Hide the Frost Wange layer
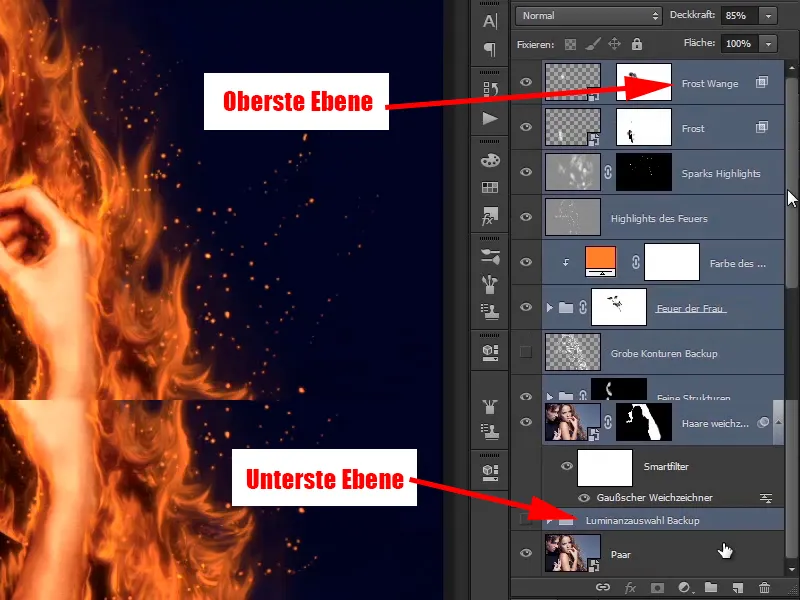This screenshot has height=600, width=800. tap(526, 82)
